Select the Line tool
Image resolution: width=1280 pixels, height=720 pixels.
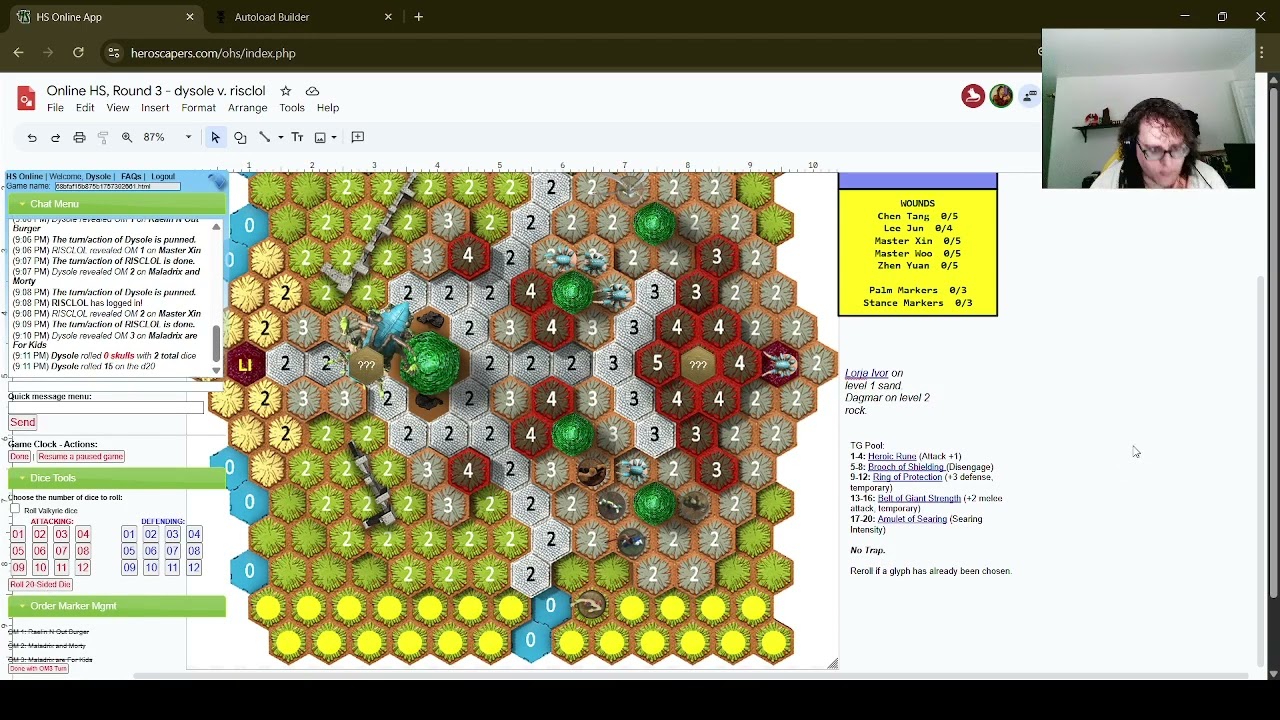coord(264,137)
